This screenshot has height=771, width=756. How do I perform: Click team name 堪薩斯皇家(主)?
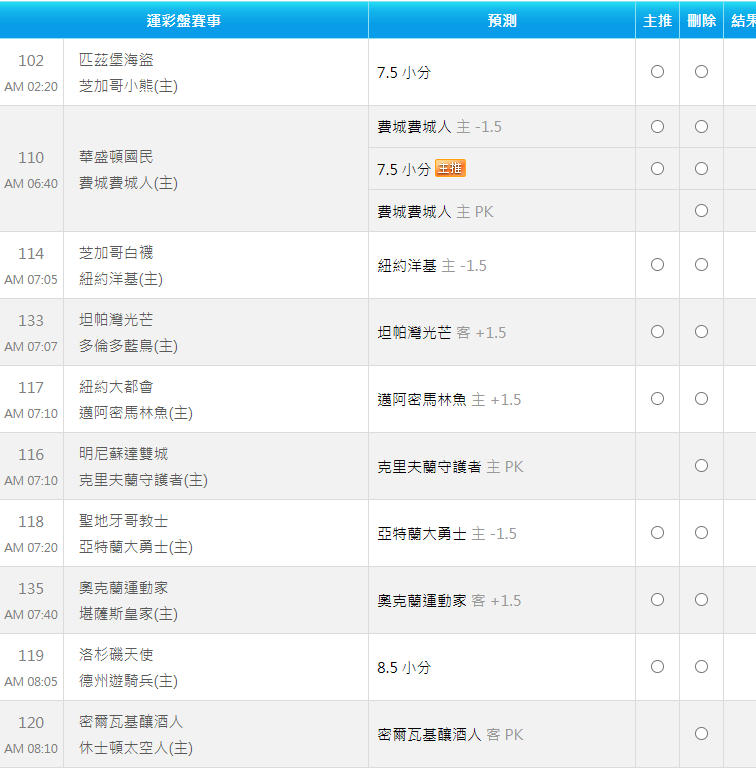128,614
